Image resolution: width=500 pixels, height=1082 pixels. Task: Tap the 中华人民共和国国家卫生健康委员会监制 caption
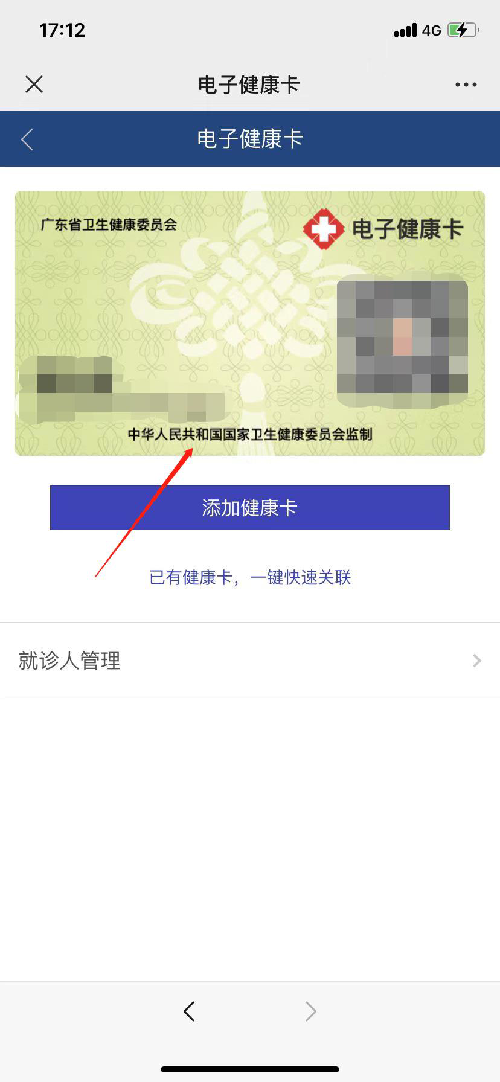[x=250, y=435]
